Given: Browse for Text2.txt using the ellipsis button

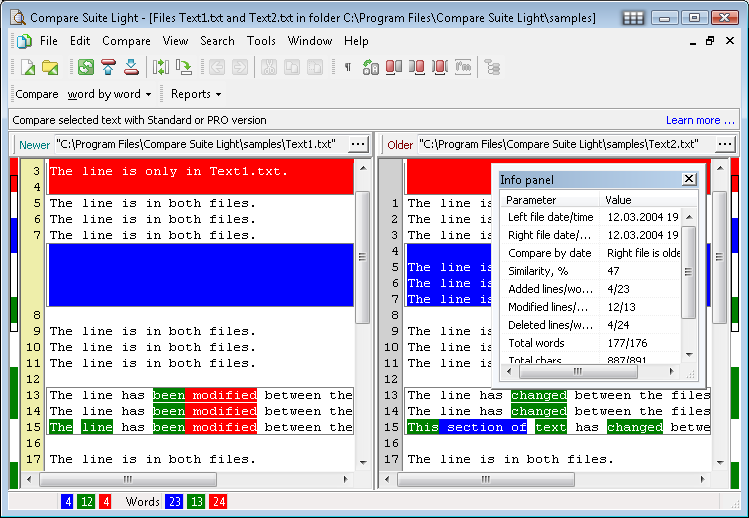Looking at the screenshot, I should 725,144.
